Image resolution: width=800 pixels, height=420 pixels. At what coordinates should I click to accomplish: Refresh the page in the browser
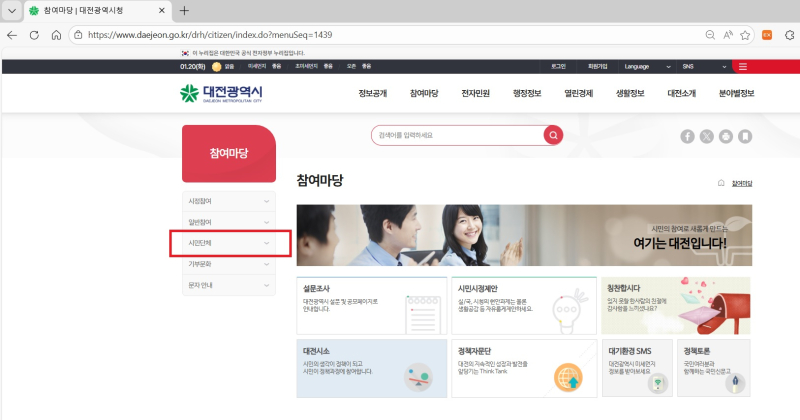tap(34, 34)
